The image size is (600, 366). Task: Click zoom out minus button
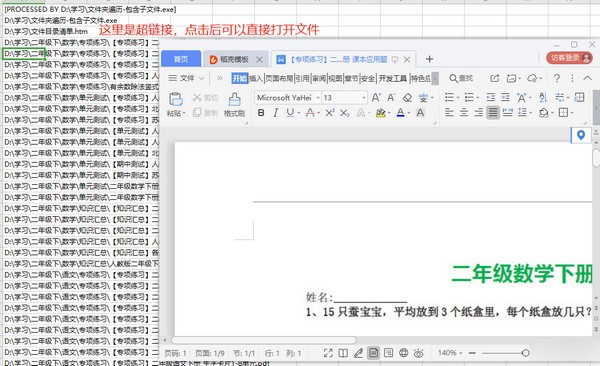click(472, 353)
